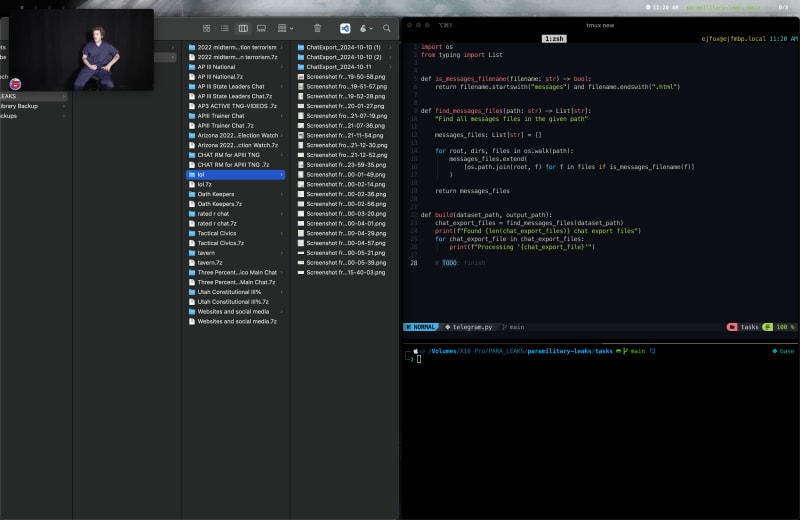Screen dimensions: 800x520
Task: Click the pink folder icon beside 'tasks'
Action: click(x=732, y=327)
